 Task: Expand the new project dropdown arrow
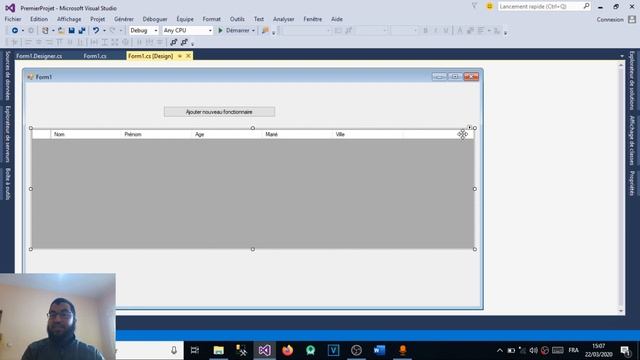[x=53, y=31]
